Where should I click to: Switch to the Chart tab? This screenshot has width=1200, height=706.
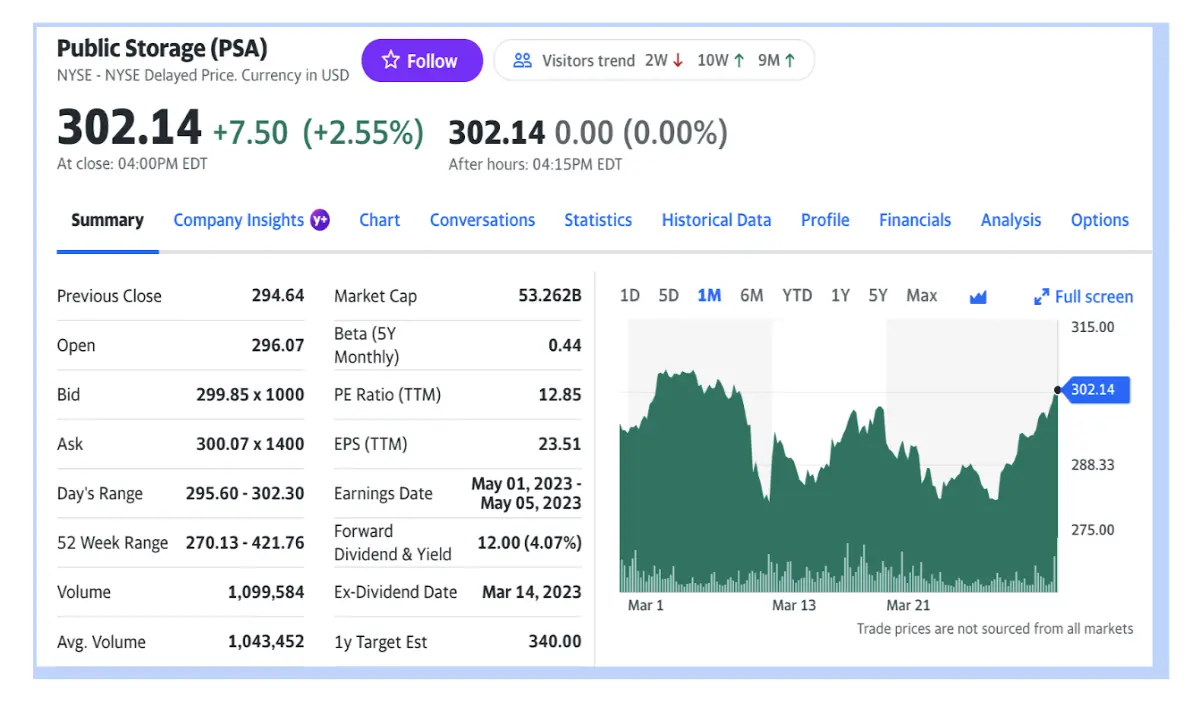380,220
